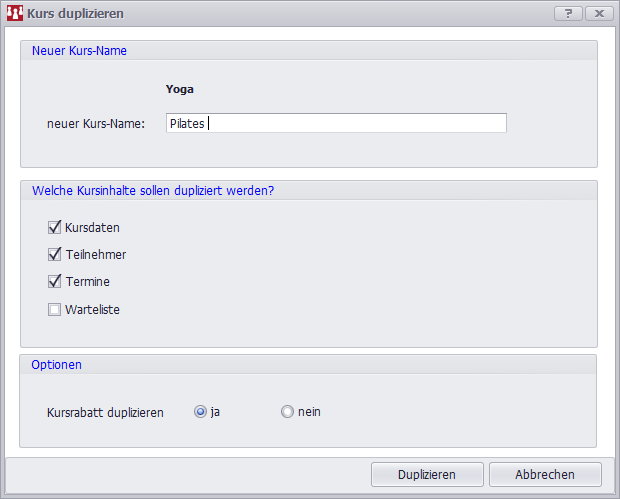Click the Kurs duplizieren title bar text
This screenshot has height=499, width=620.
click(76, 14)
